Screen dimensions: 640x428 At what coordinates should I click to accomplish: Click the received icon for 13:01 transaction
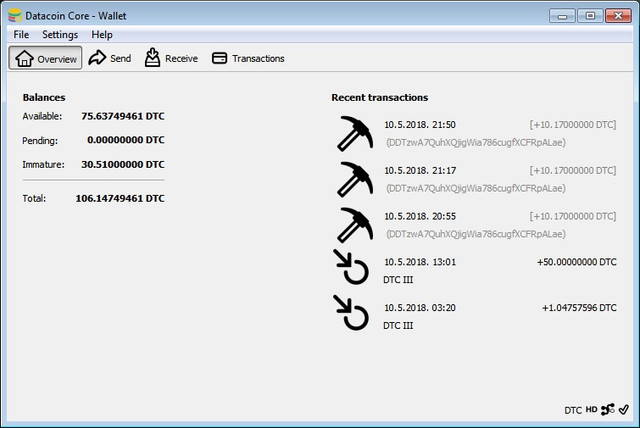point(351,266)
